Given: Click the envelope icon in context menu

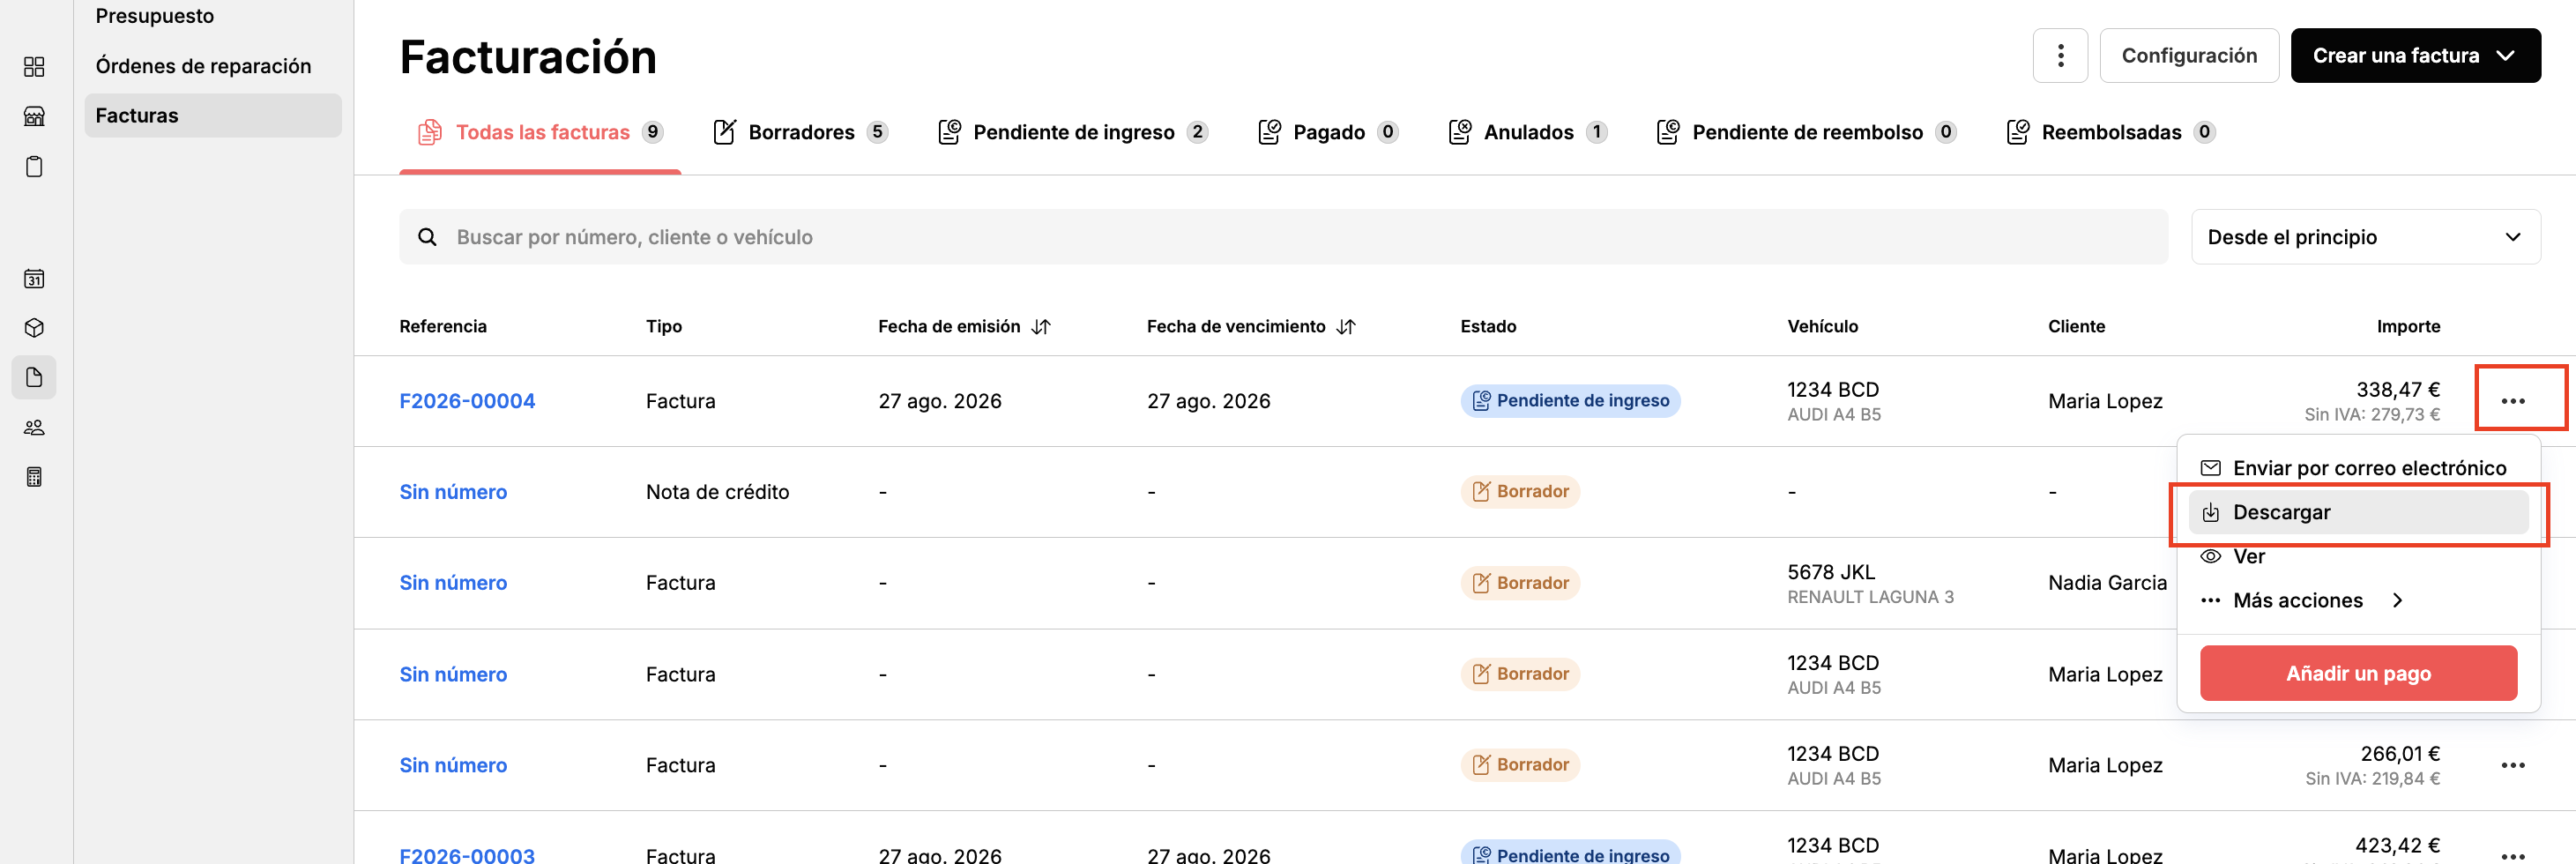Looking at the screenshot, I should [x=2211, y=468].
